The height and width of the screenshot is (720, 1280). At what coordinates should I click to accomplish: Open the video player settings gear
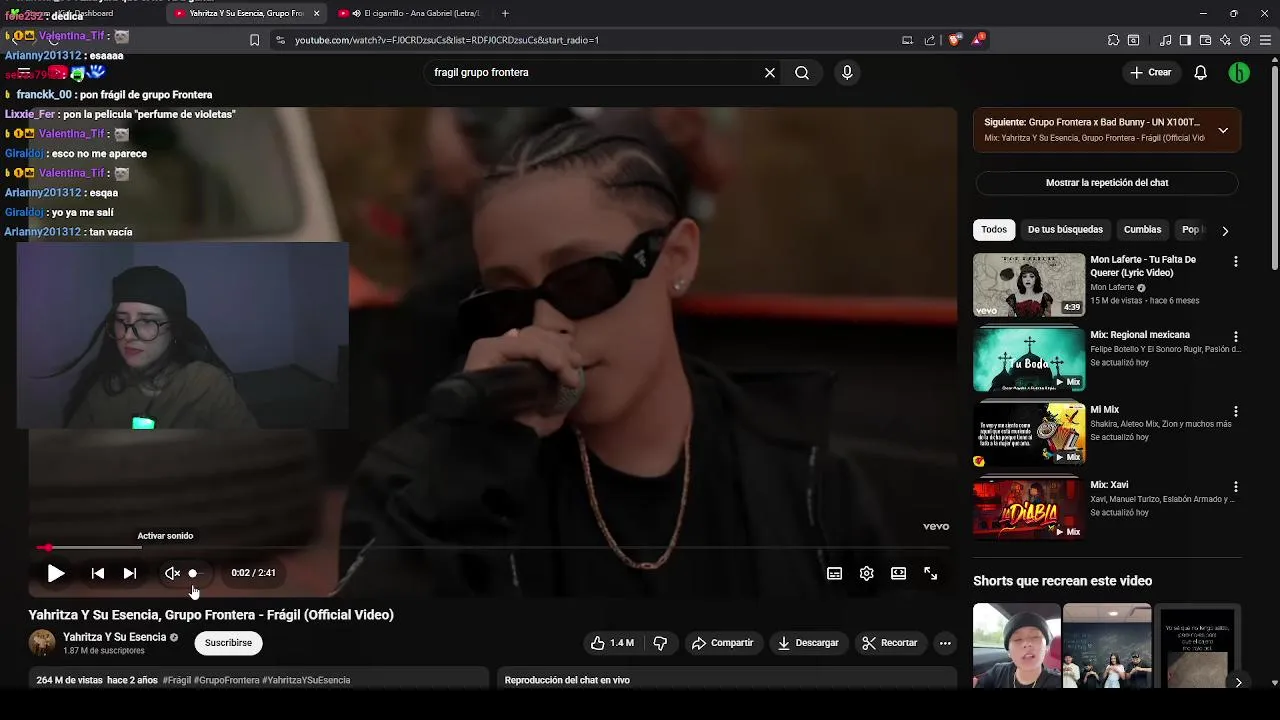pos(867,573)
